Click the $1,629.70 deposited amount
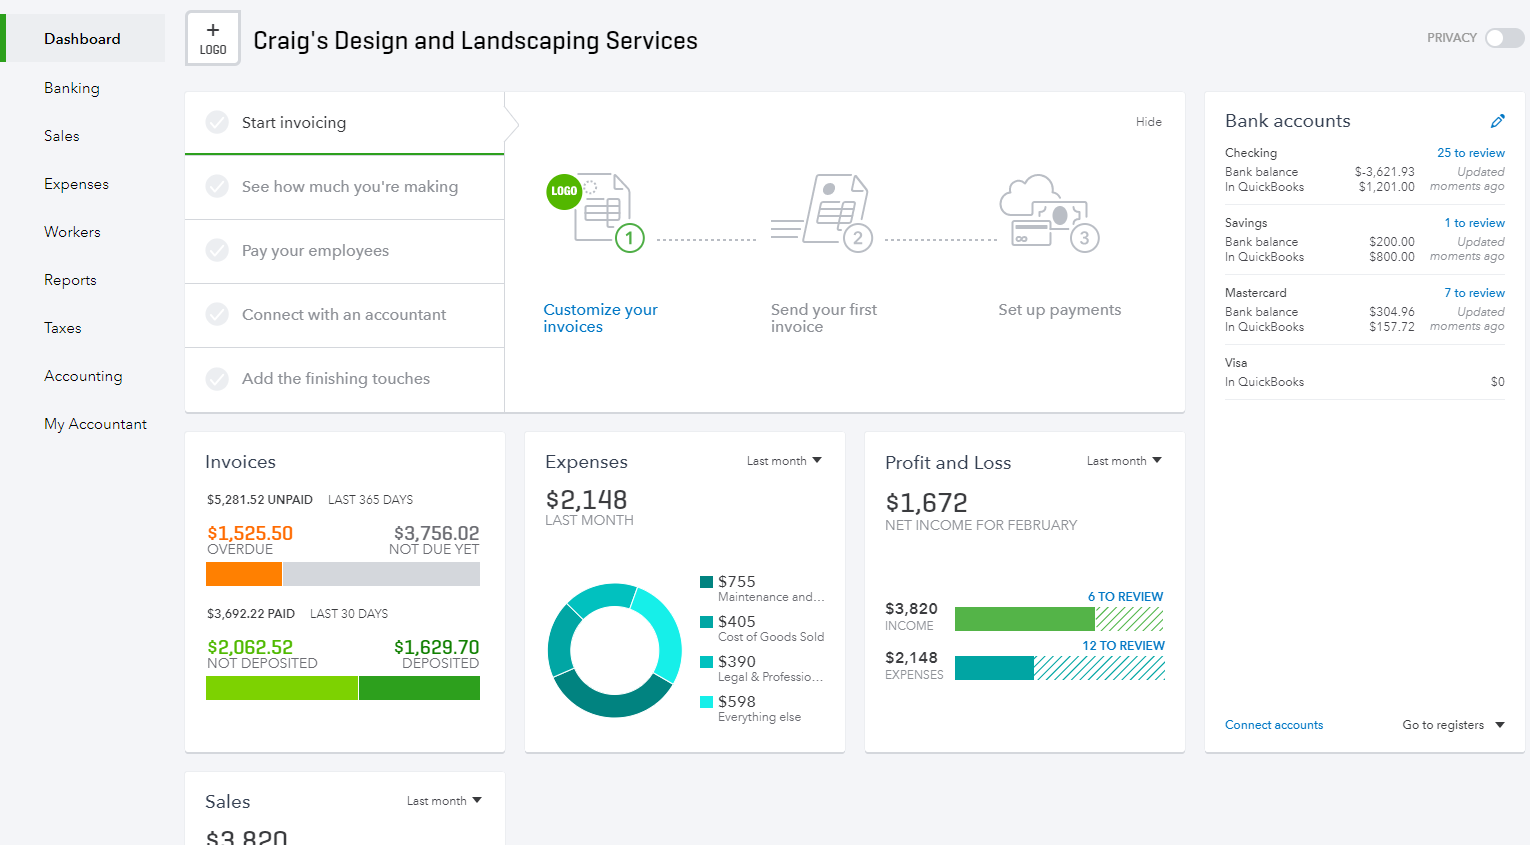The width and height of the screenshot is (1530, 845). [x=436, y=647]
